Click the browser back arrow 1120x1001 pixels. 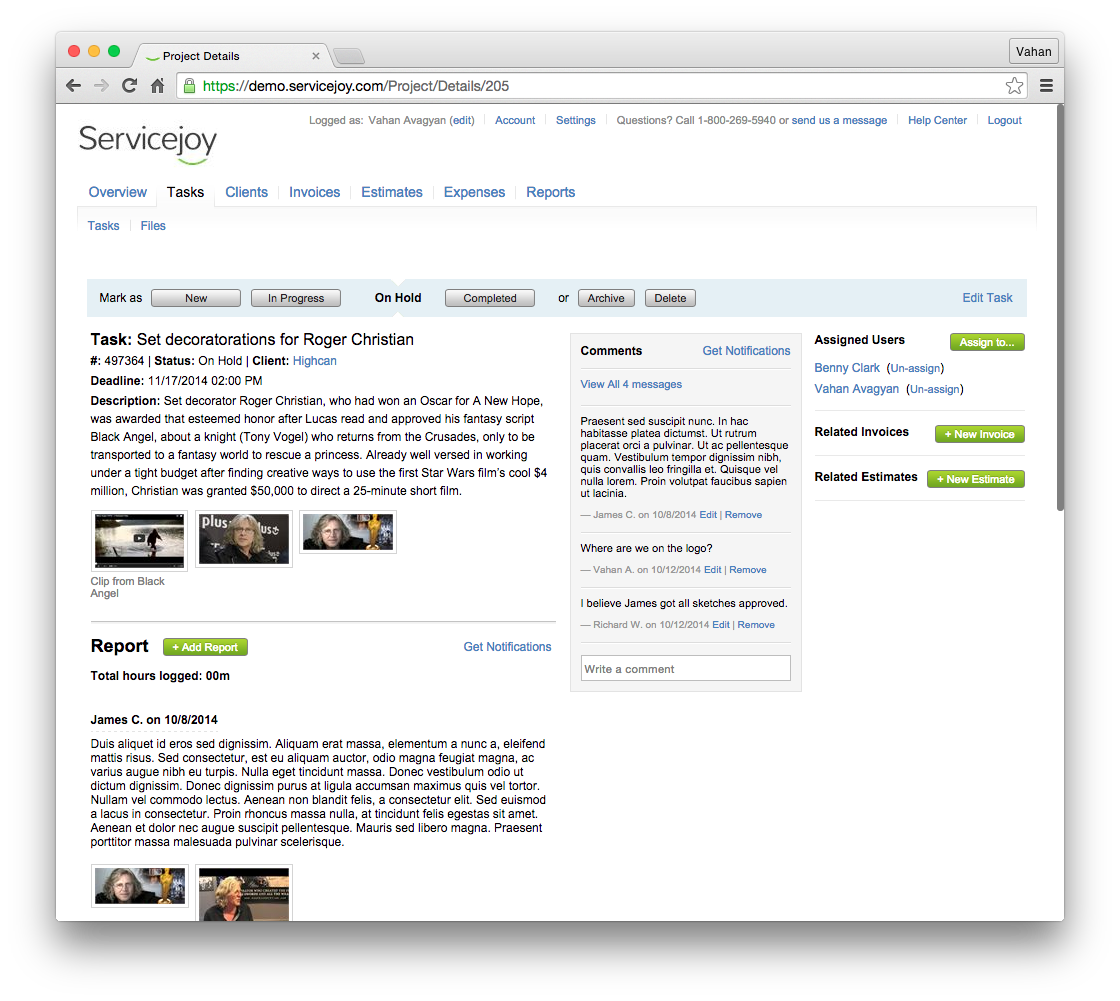coord(73,86)
